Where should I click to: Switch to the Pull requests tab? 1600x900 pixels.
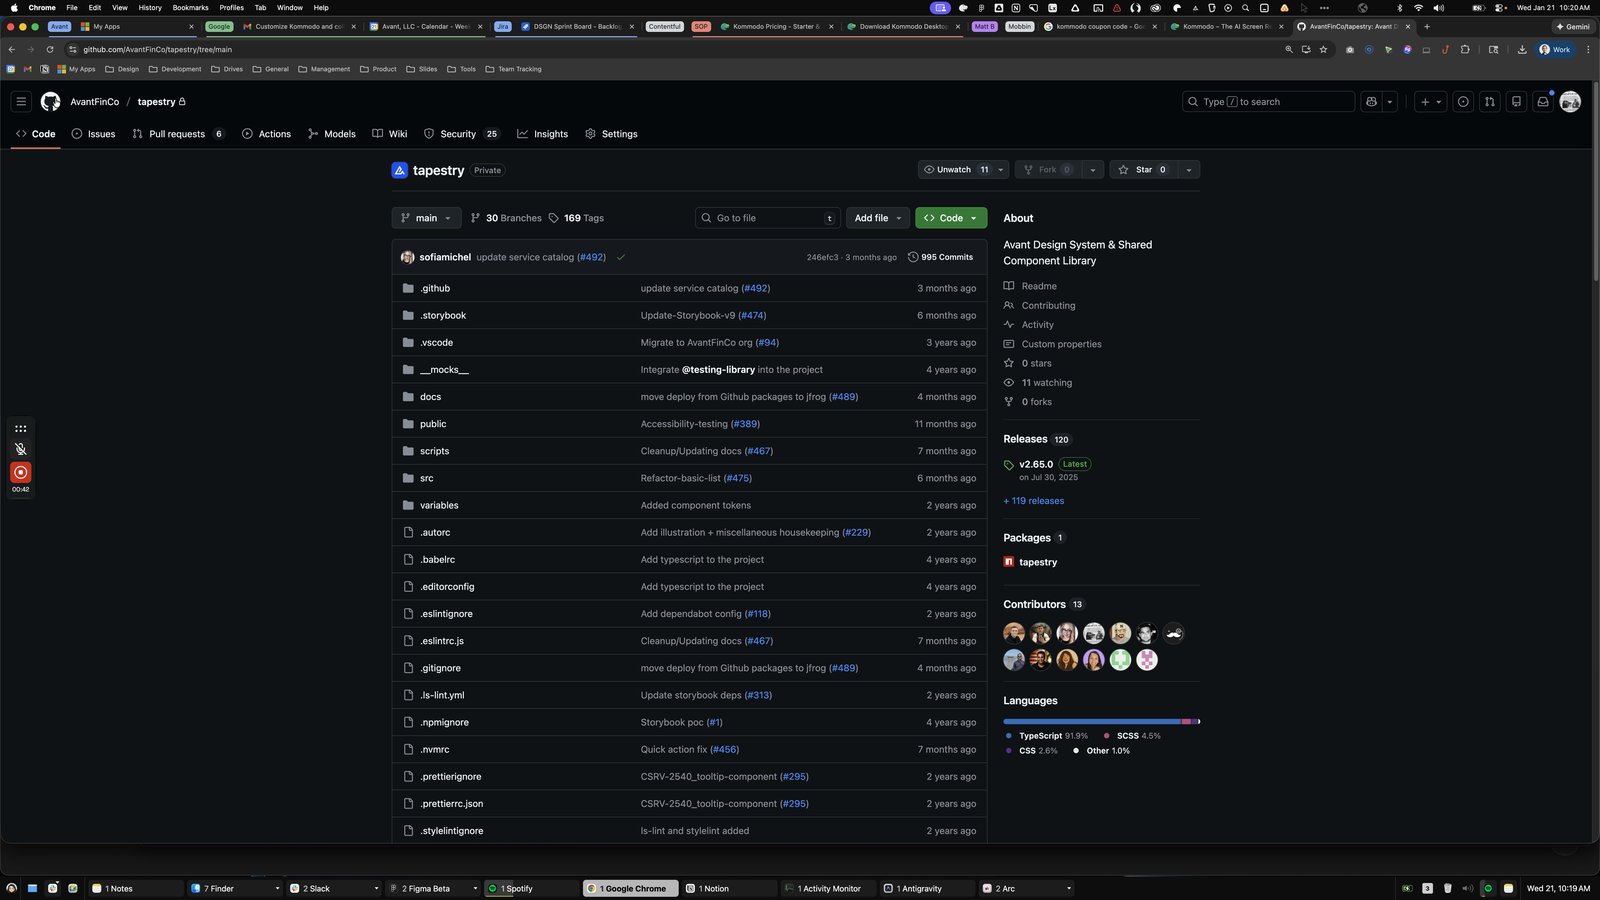[x=178, y=134]
